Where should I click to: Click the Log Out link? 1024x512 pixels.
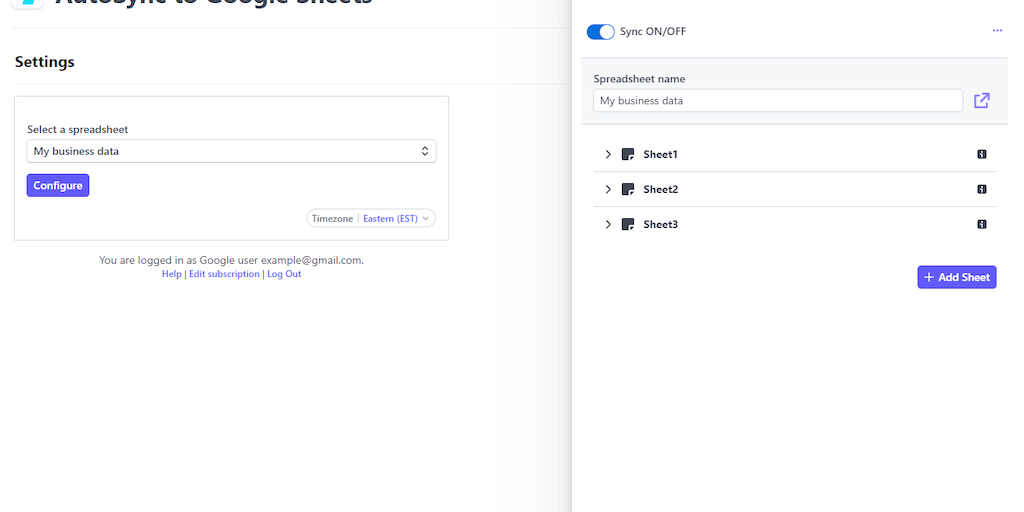pos(284,274)
